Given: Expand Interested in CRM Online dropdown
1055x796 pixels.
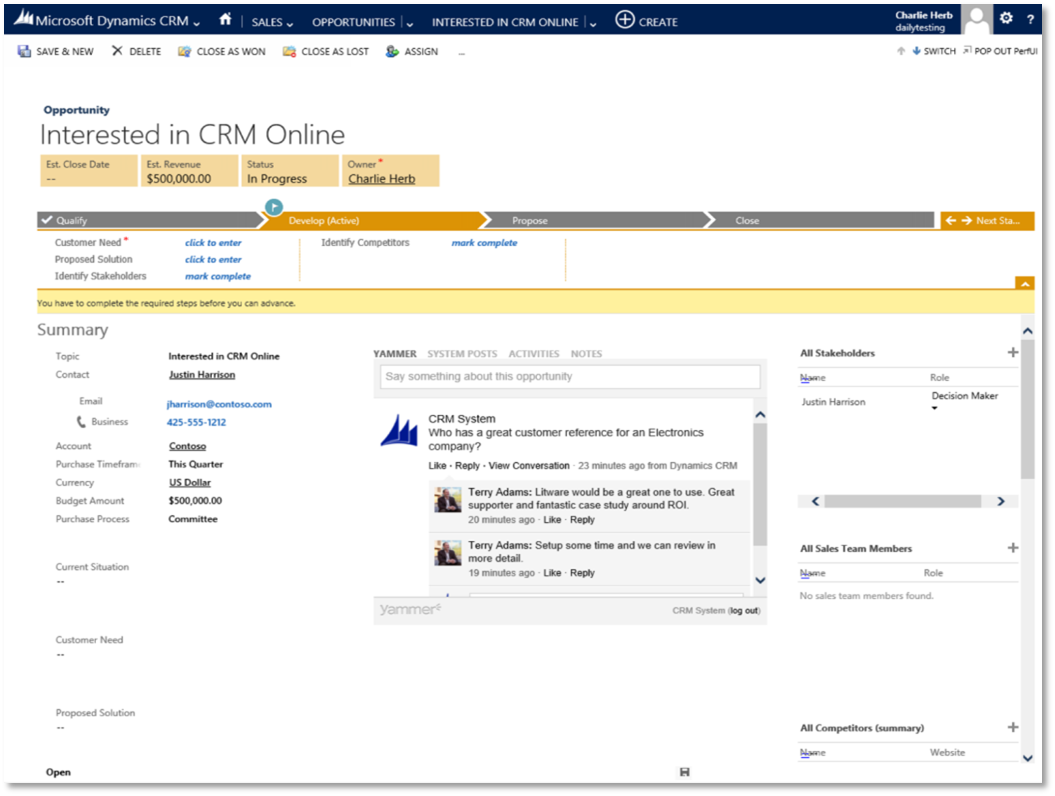Looking at the screenshot, I should 593,24.
